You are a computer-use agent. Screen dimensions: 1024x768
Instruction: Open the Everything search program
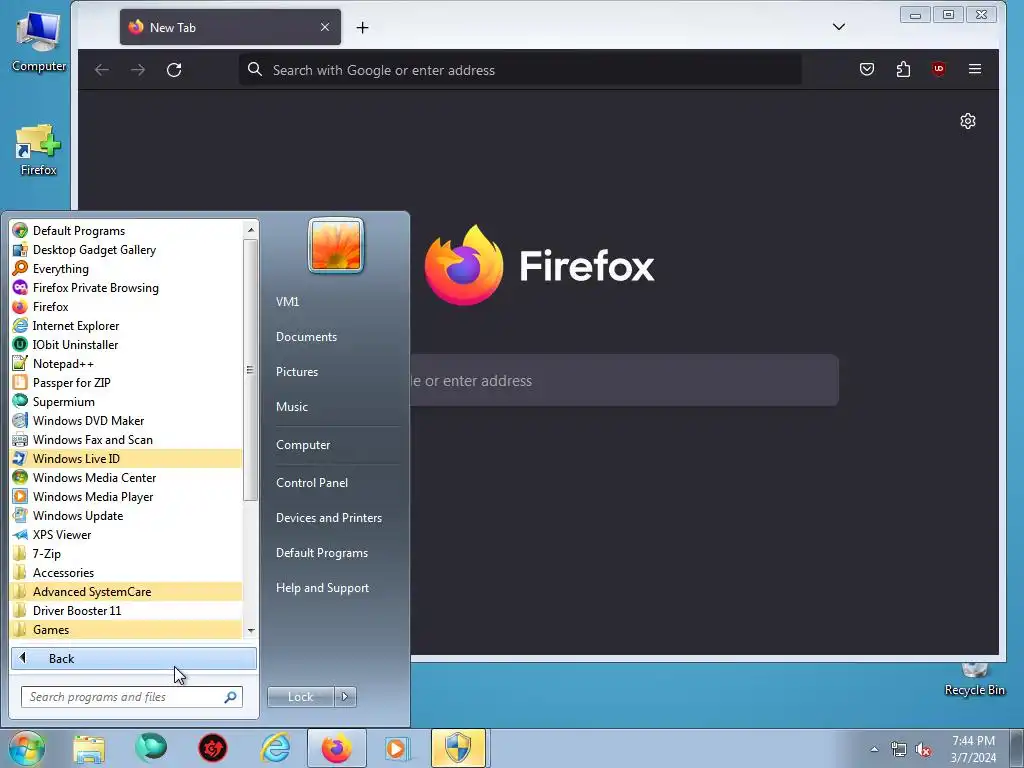(127, 268)
